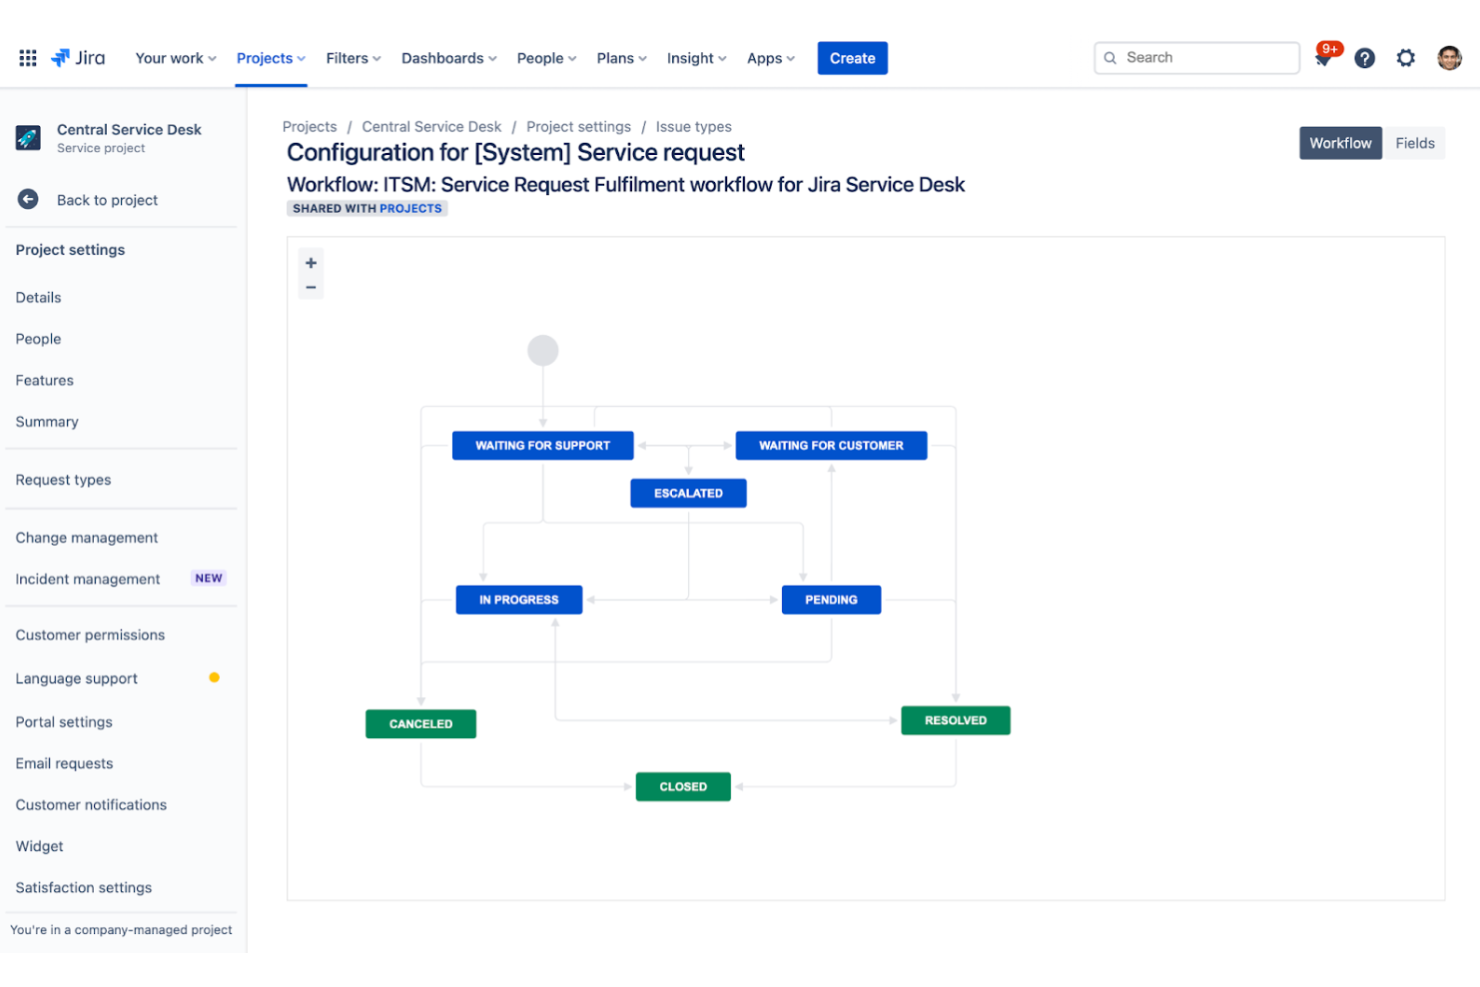
Task: Open the Plans menu
Action: coord(620,58)
